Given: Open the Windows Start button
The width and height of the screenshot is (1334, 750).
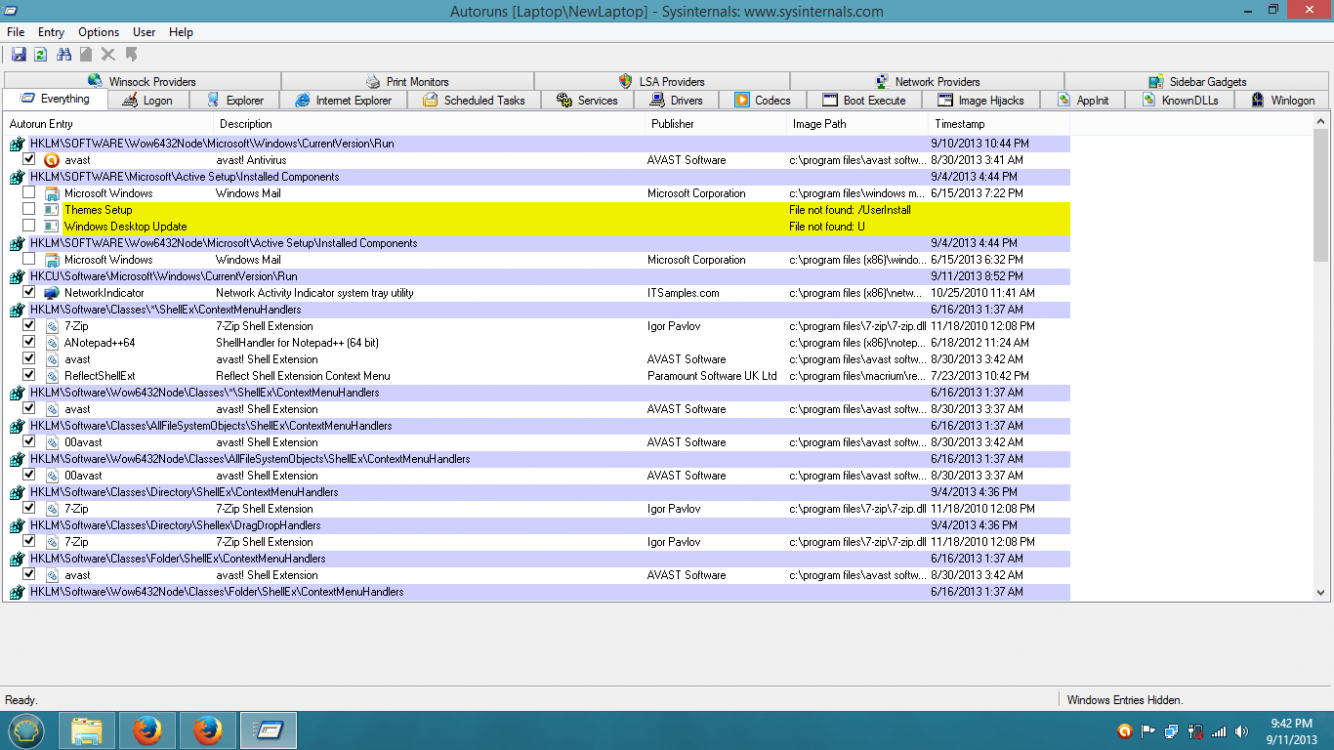Looking at the screenshot, I should (25, 731).
